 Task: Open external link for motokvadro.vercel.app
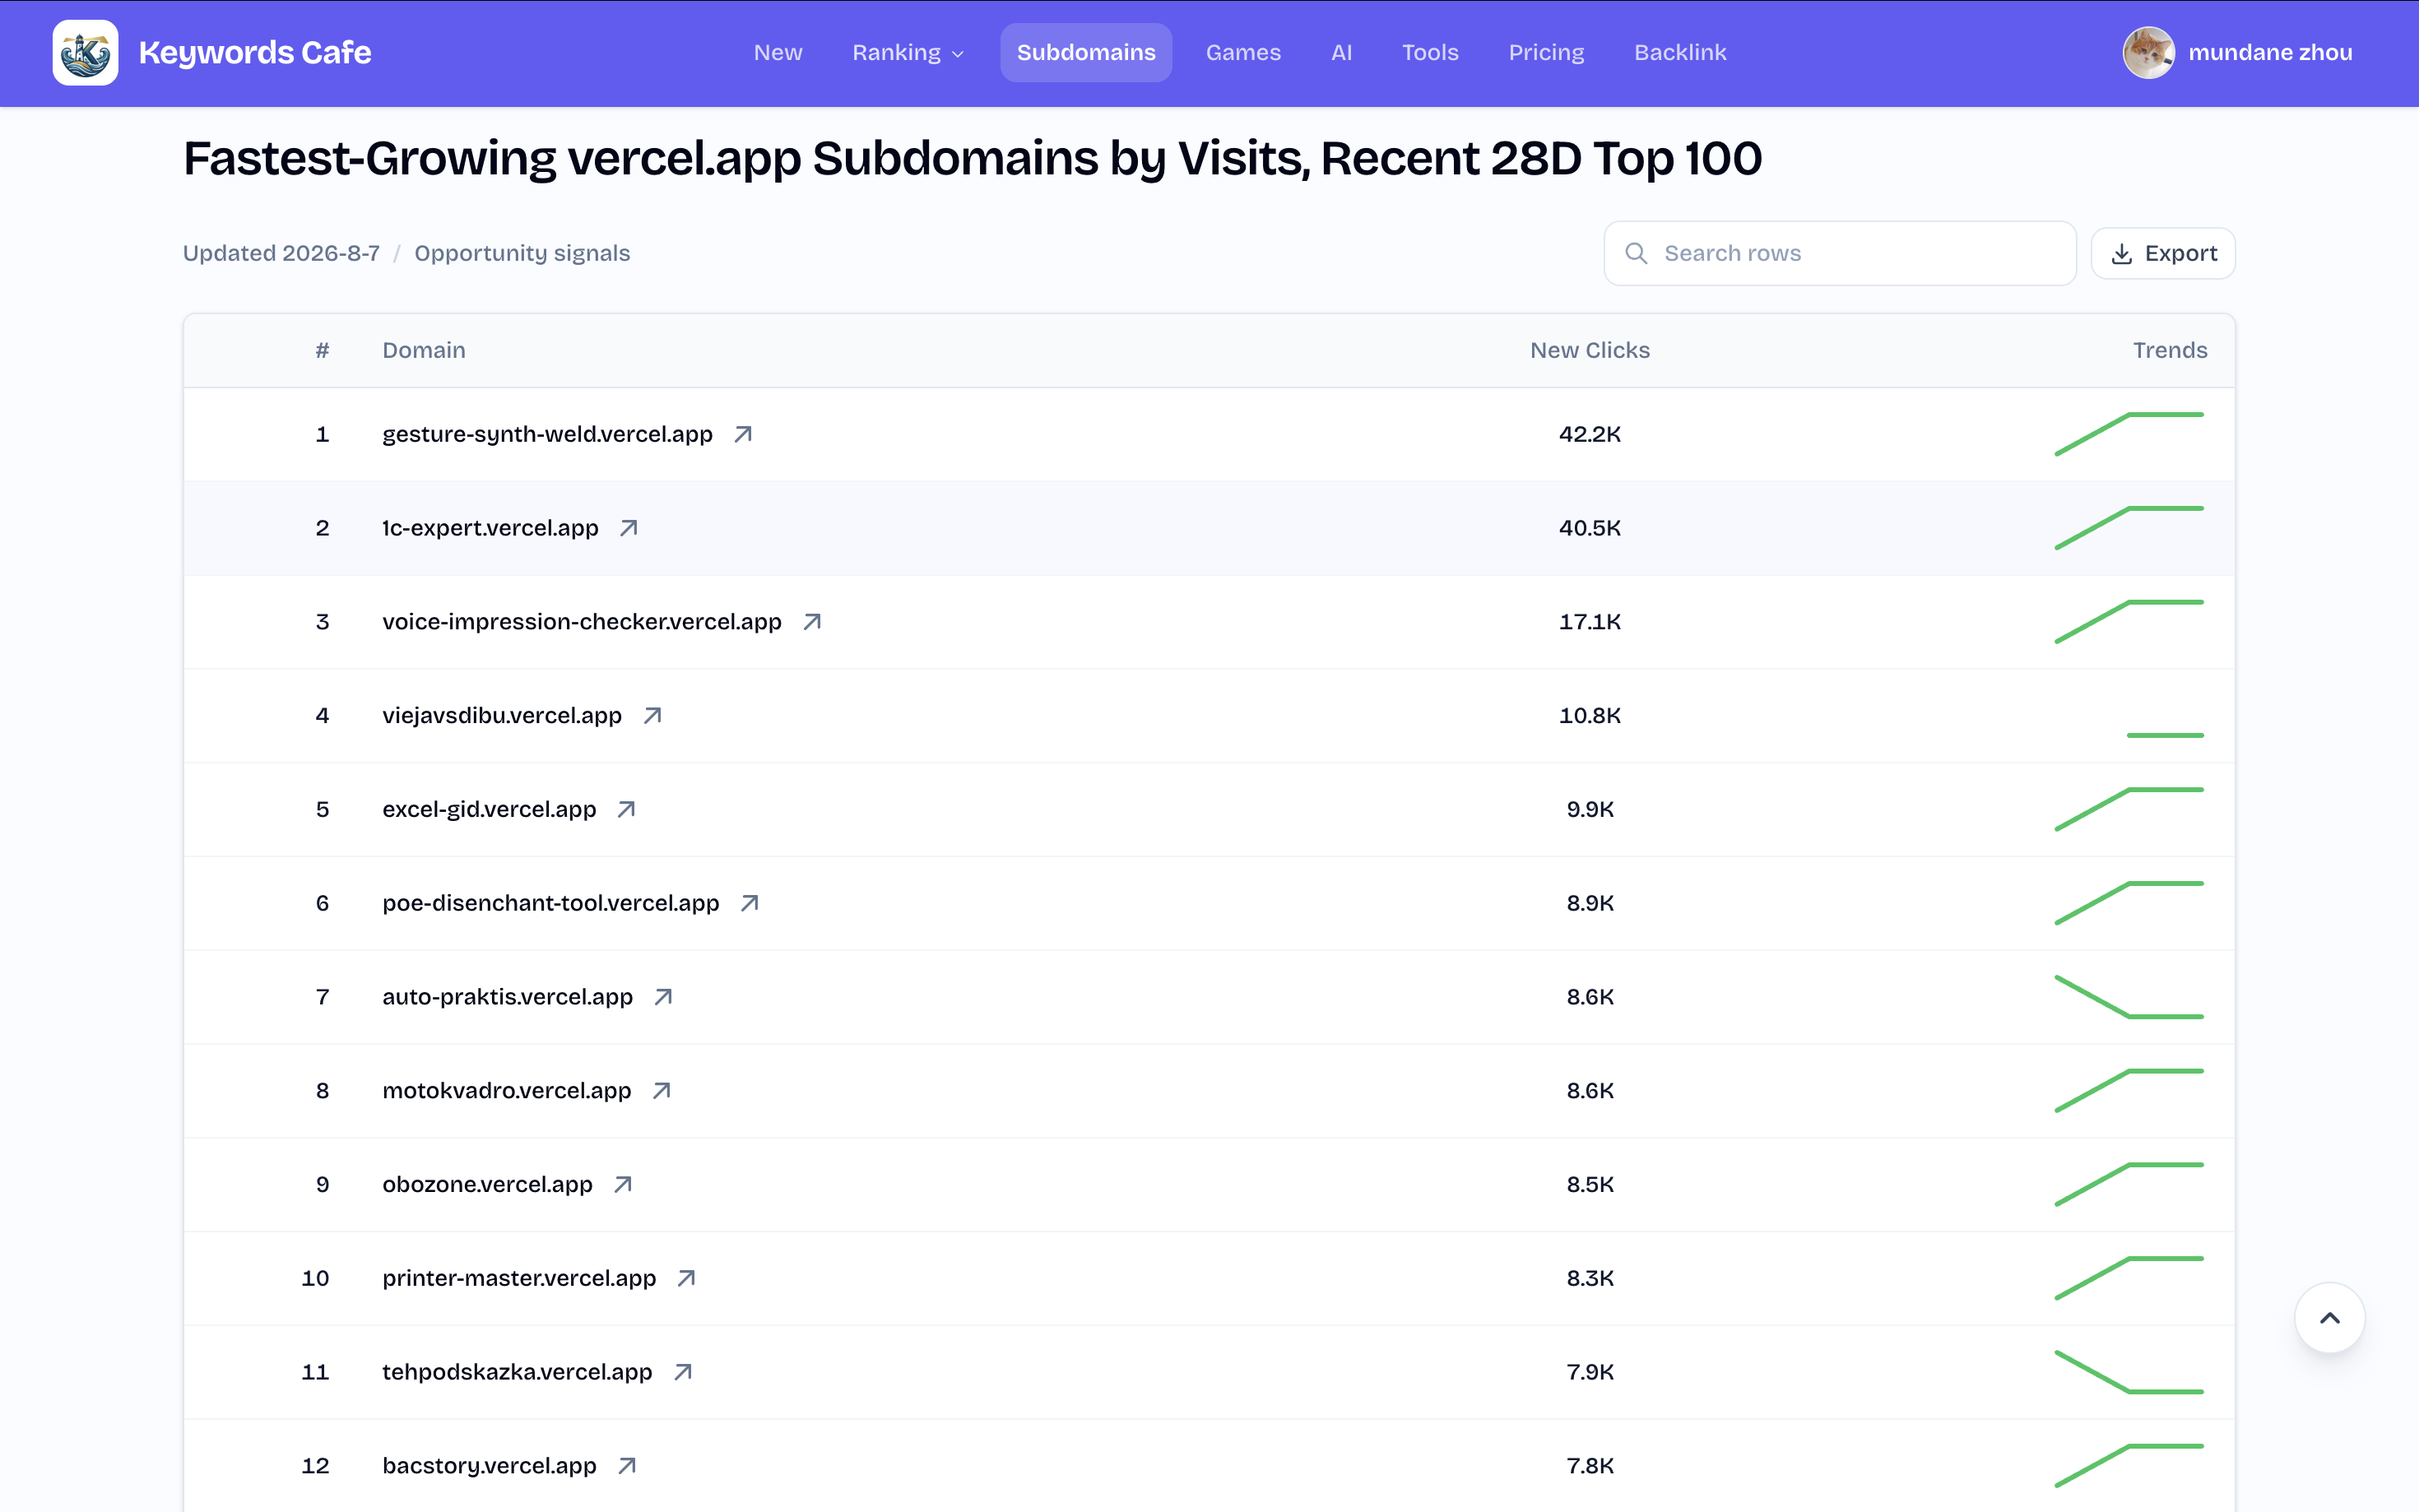tap(662, 1091)
